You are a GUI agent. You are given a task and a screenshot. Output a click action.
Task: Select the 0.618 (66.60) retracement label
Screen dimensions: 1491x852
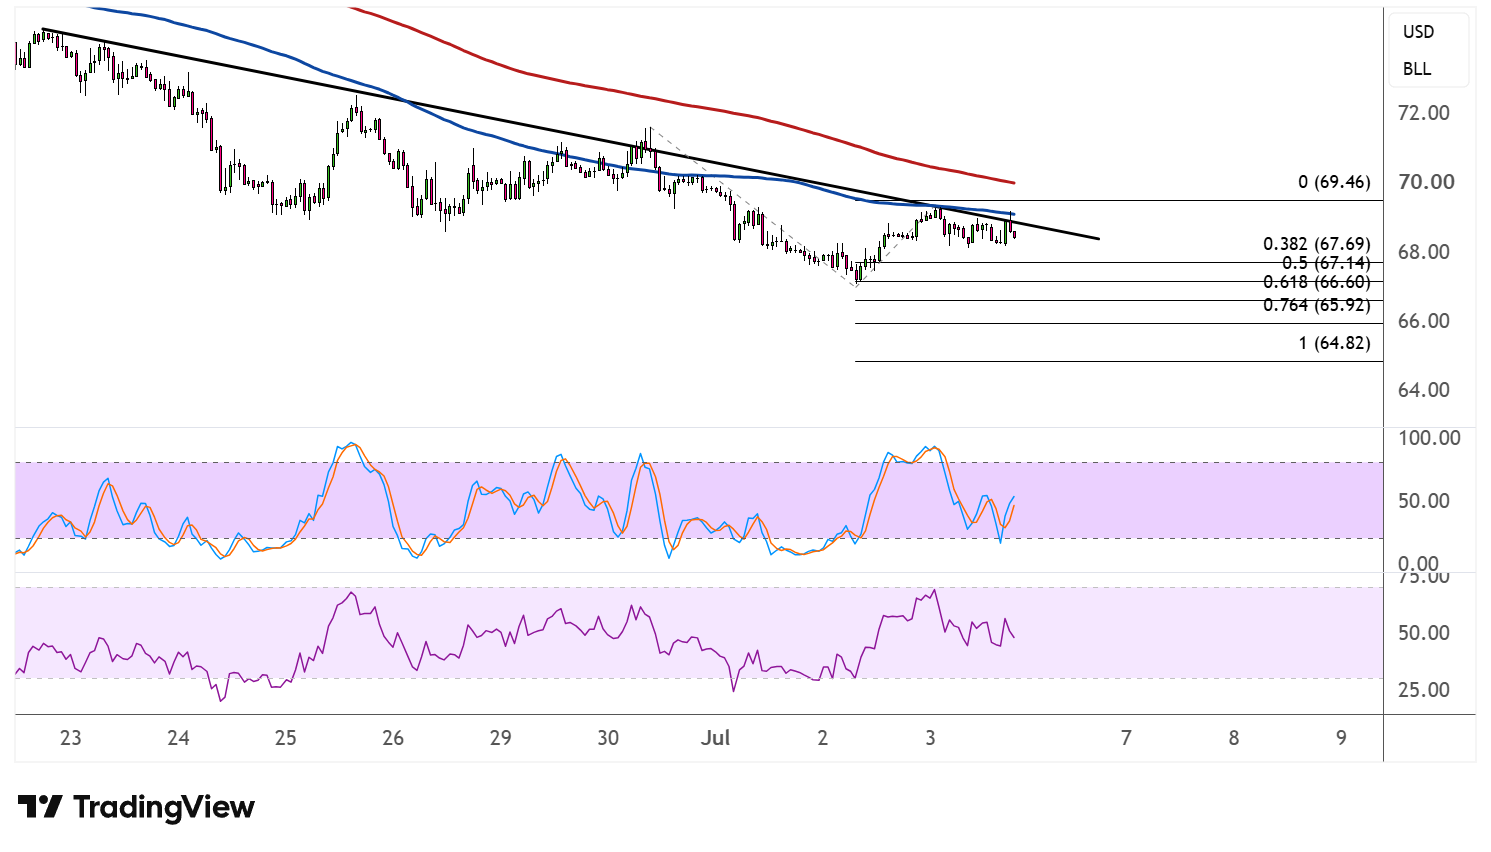[1317, 282]
